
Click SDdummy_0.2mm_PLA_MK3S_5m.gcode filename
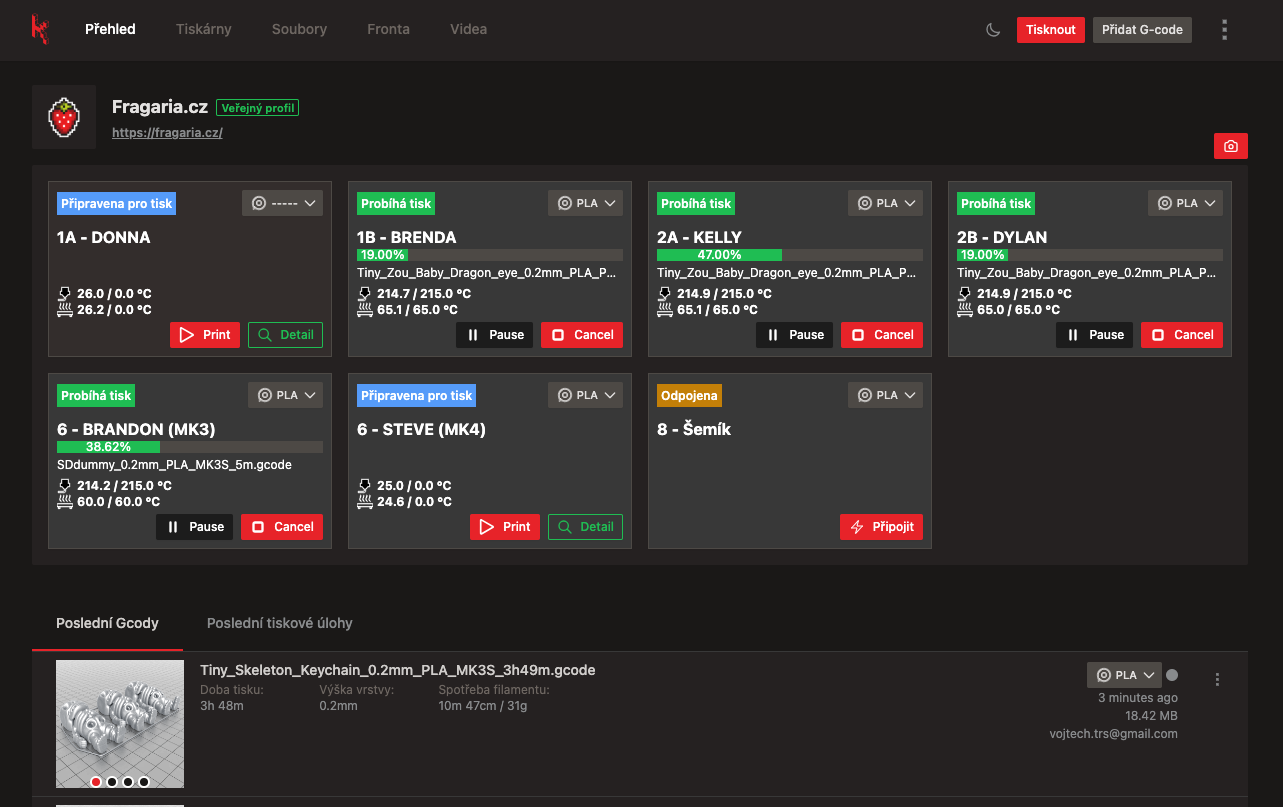175,465
